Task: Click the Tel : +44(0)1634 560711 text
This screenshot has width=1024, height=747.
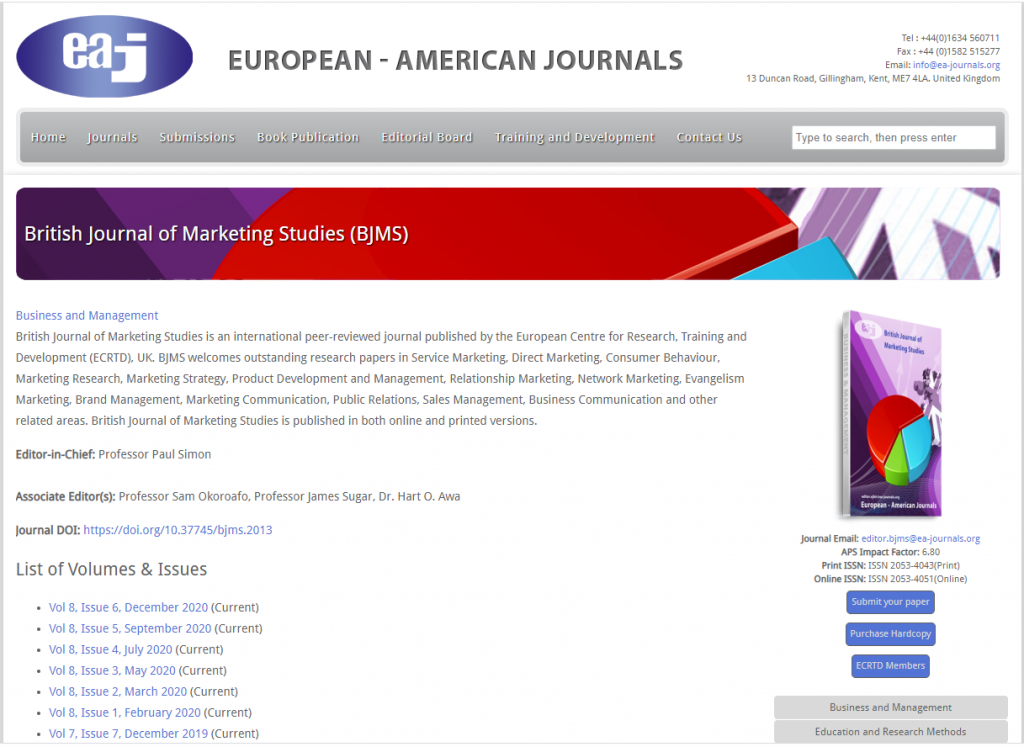Action: pyautogui.click(x=950, y=38)
